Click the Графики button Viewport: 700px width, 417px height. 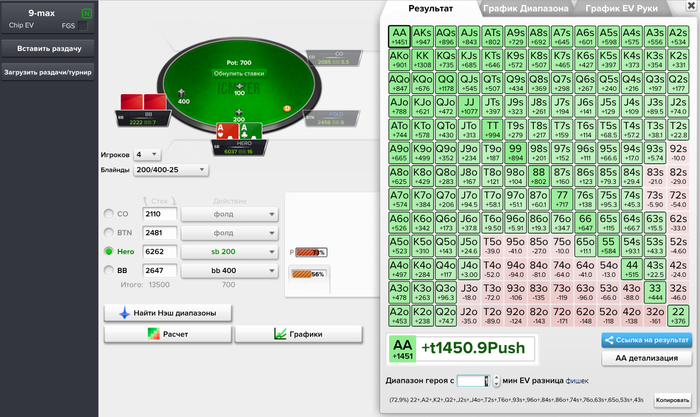tap(298, 334)
